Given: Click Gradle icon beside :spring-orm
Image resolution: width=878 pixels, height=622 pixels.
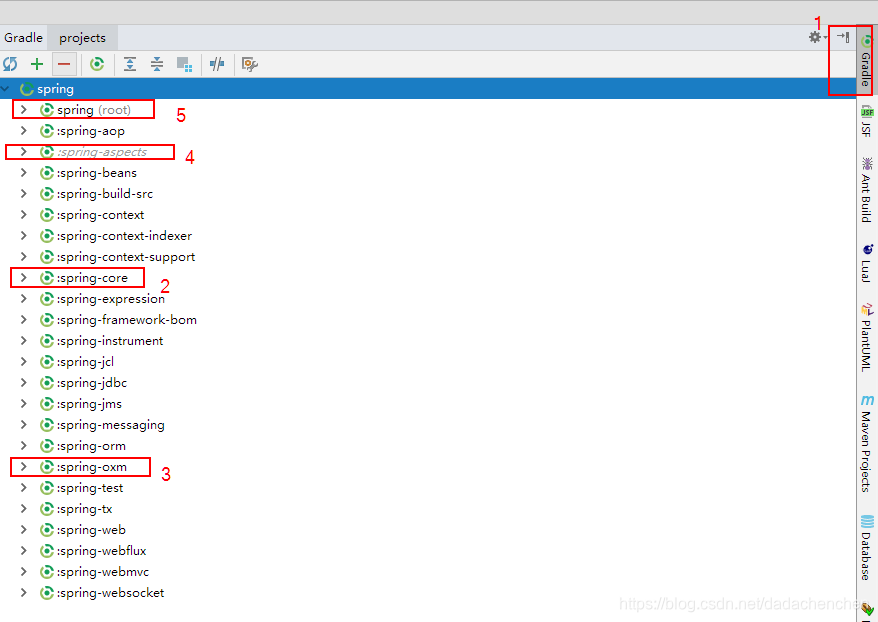Looking at the screenshot, I should [x=47, y=446].
